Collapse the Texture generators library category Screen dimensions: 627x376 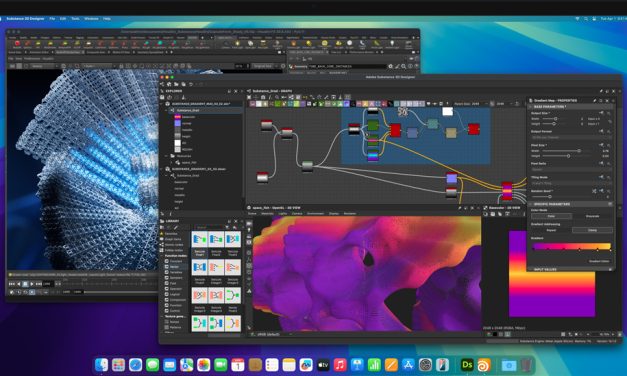(162, 316)
